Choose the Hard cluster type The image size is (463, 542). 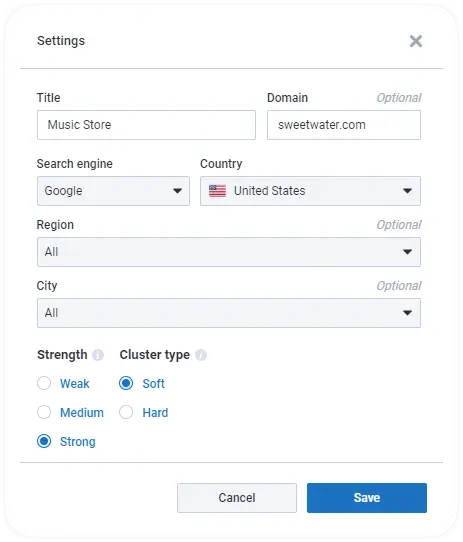click(126, 412)
